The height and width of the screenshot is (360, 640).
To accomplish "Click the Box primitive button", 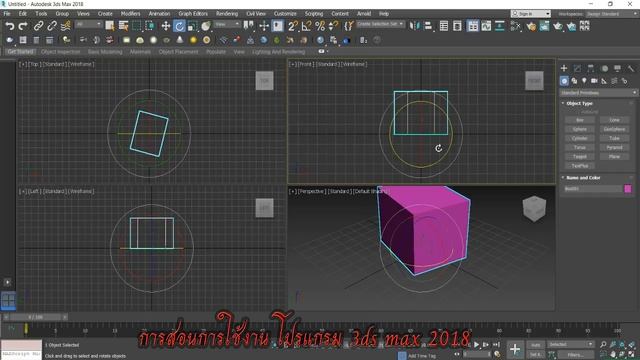I will (x=580, y=120).
